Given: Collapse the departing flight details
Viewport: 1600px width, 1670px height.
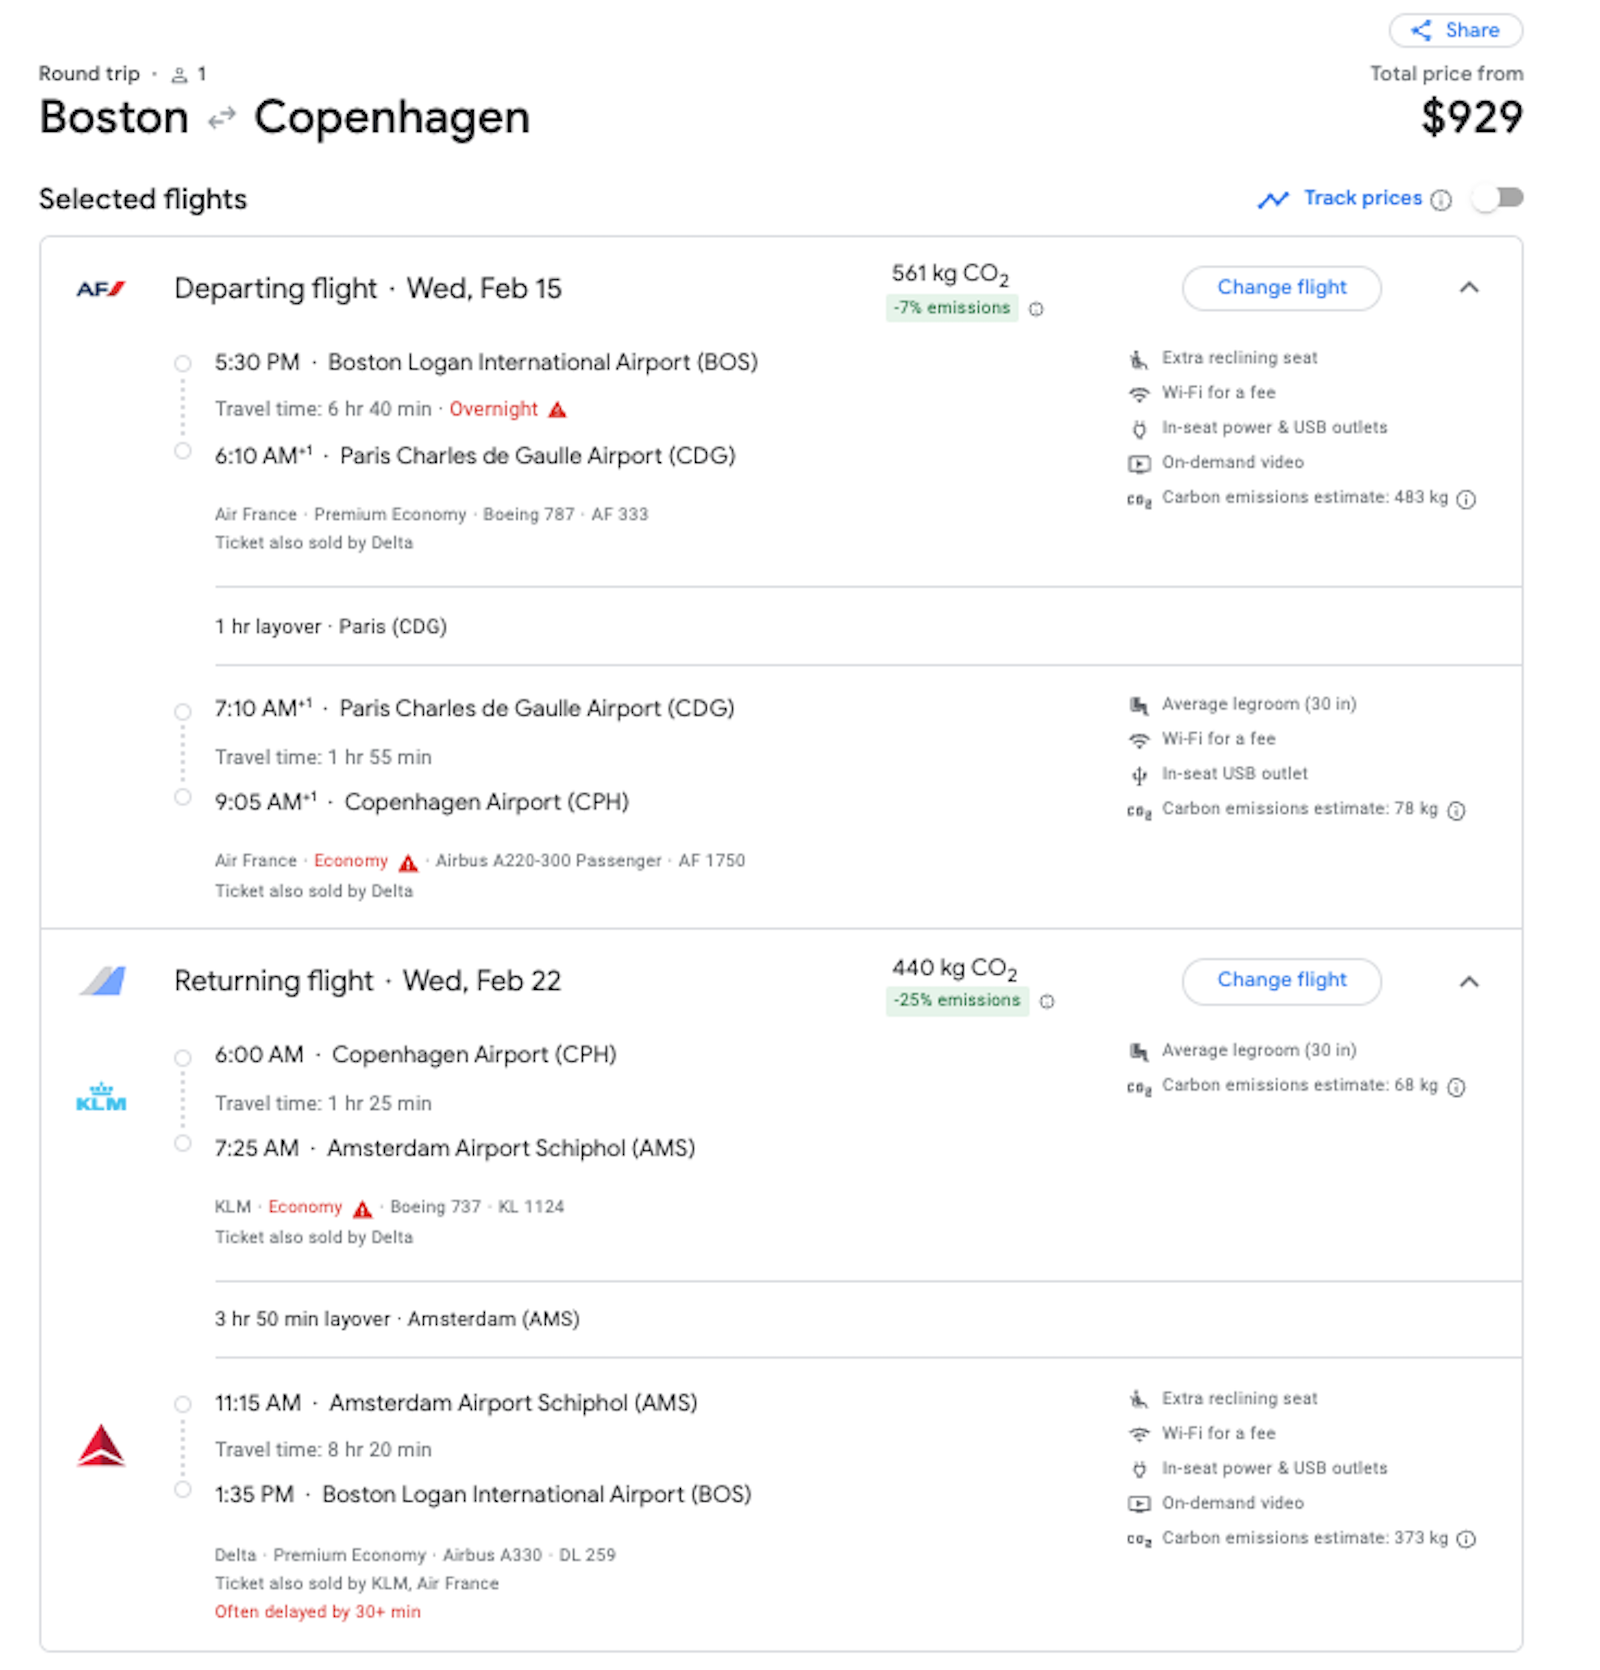Looking at the screenshot, I should [x=1469, y=288].
